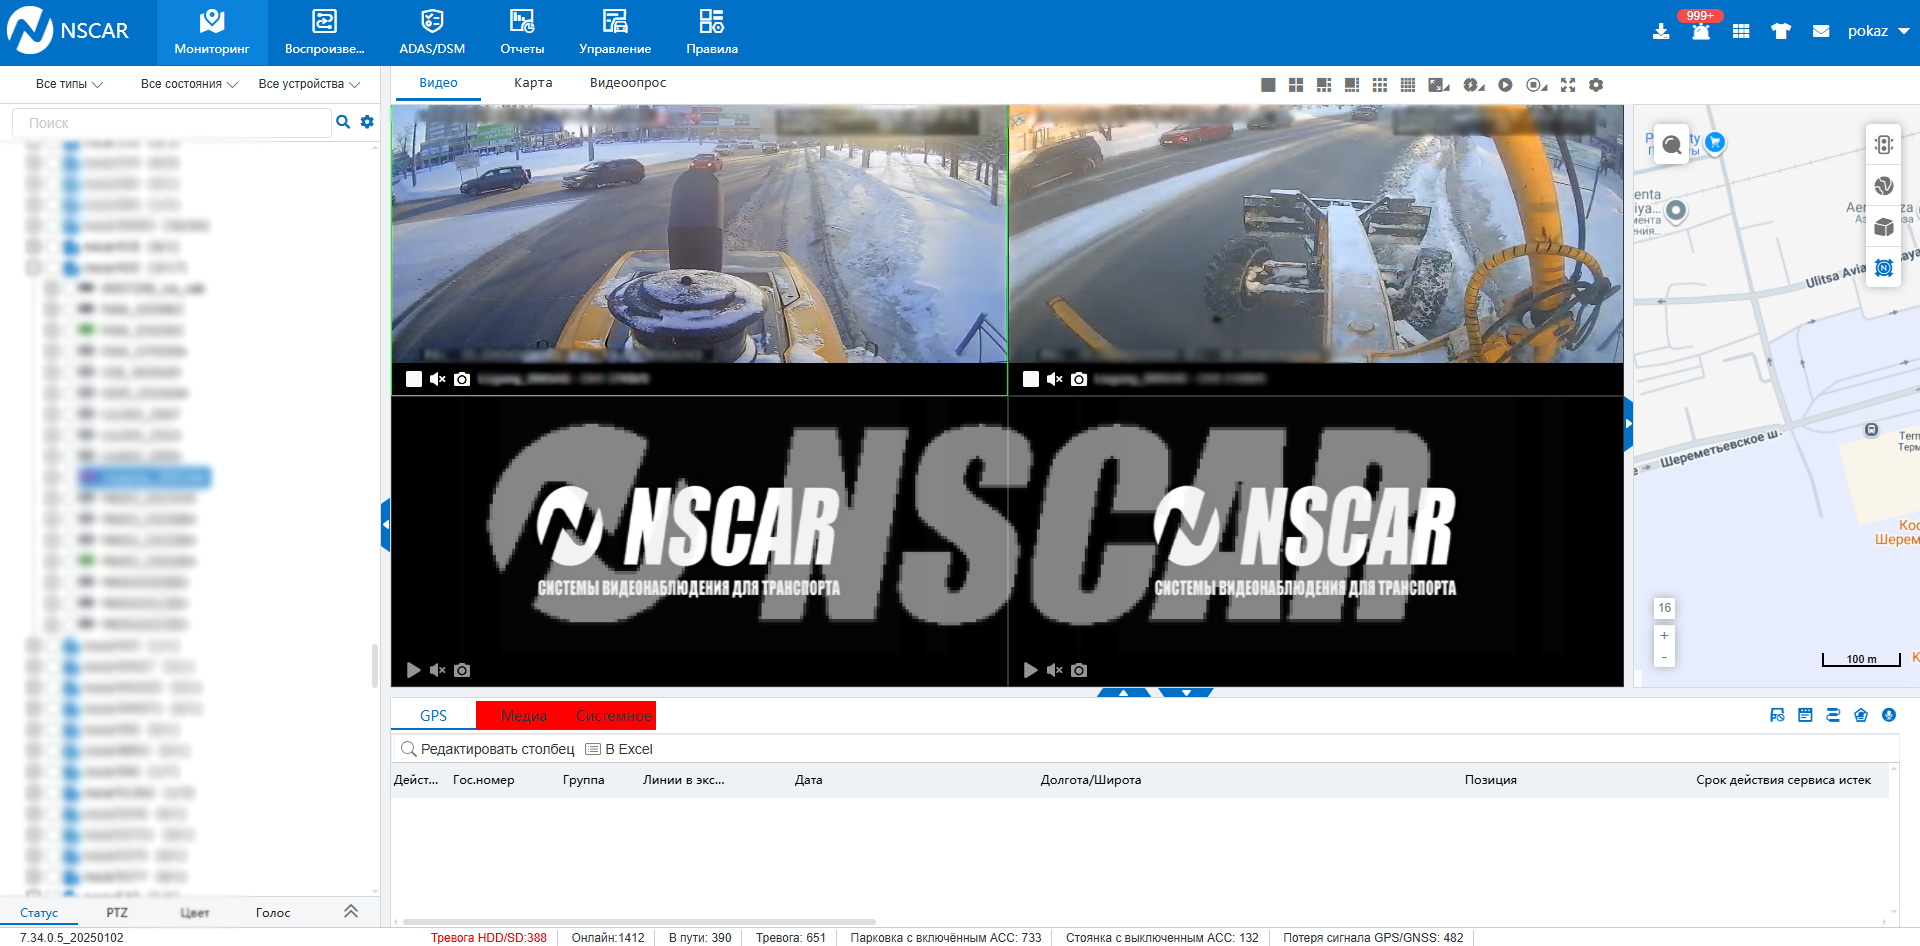Collapse the left device panel
The image size is (1920, 946).
385,525
